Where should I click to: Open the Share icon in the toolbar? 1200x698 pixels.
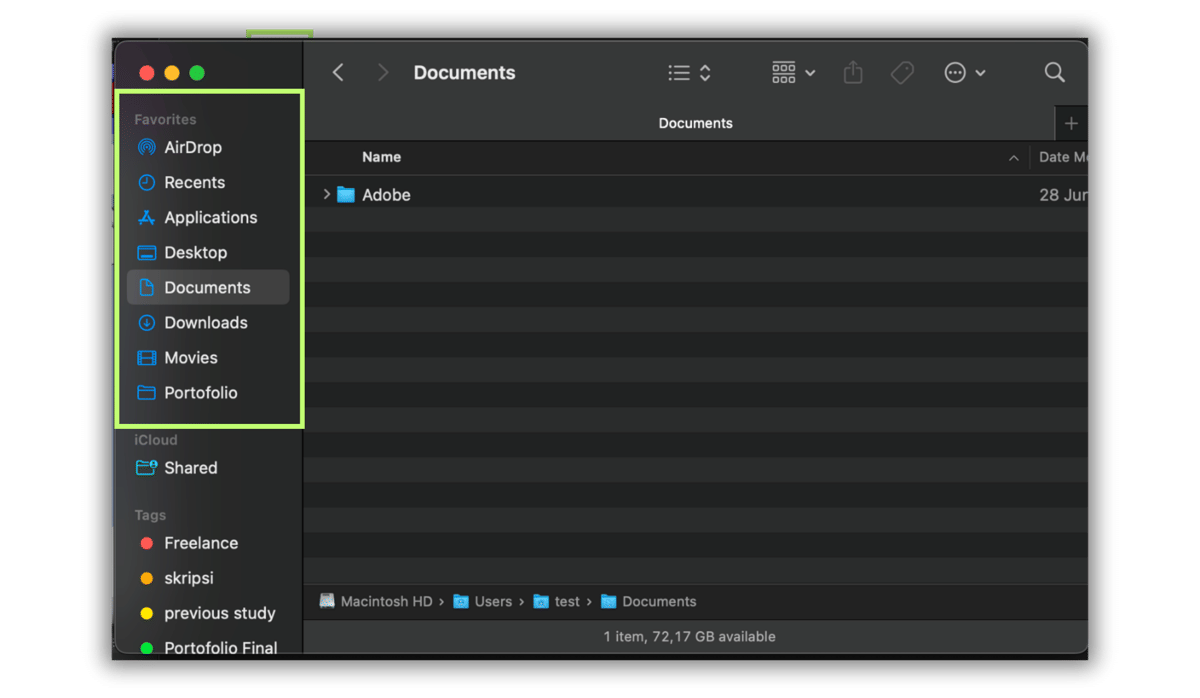pos(852,72)
